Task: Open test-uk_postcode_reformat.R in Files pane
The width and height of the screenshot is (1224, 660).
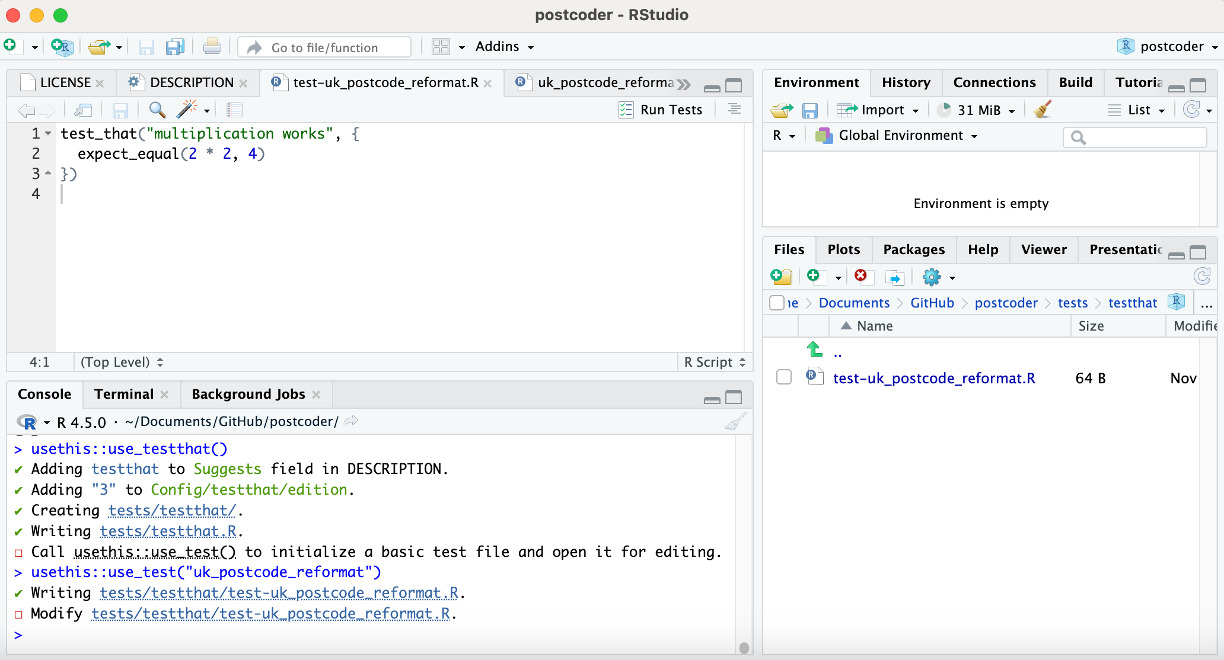Action: [x=934, y=378]
